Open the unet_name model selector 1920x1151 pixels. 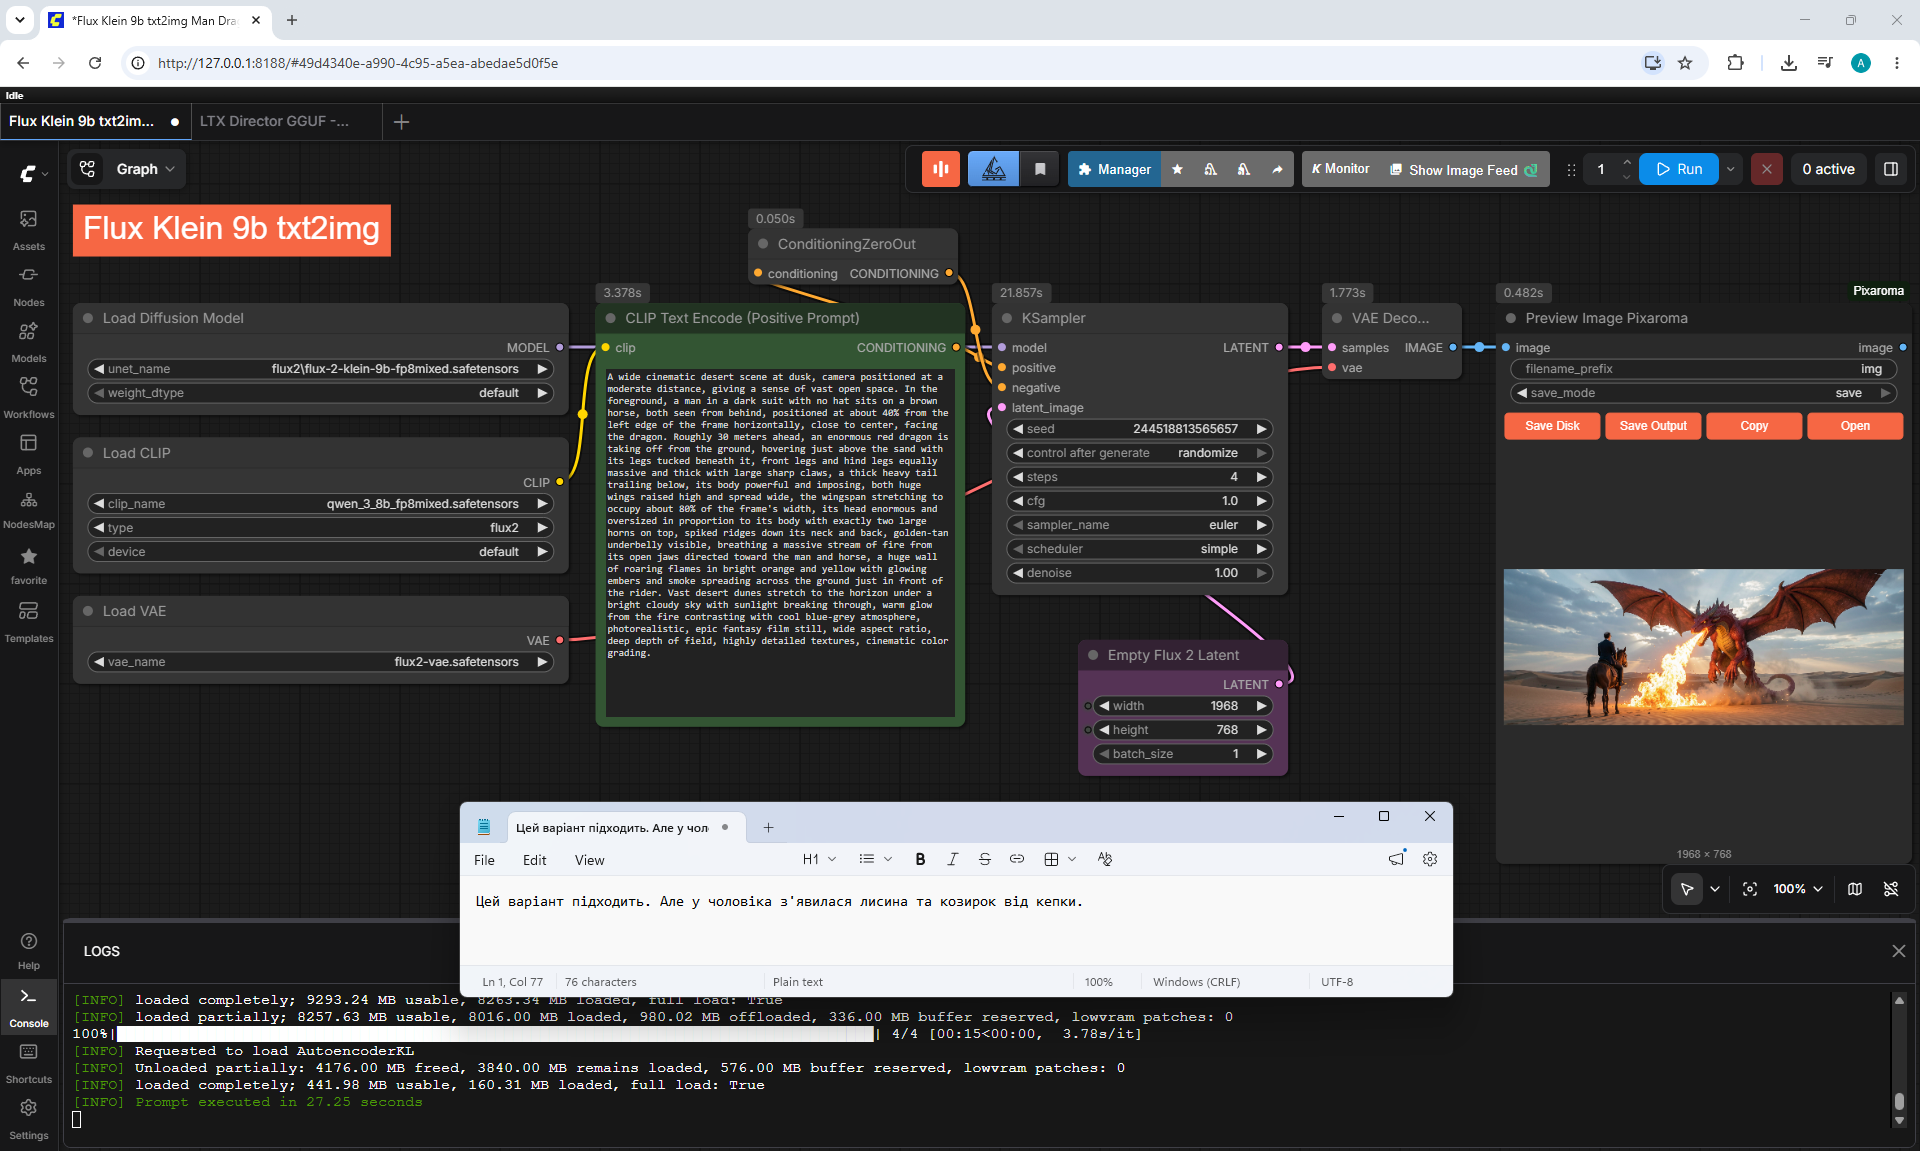[x=321, y=369]
